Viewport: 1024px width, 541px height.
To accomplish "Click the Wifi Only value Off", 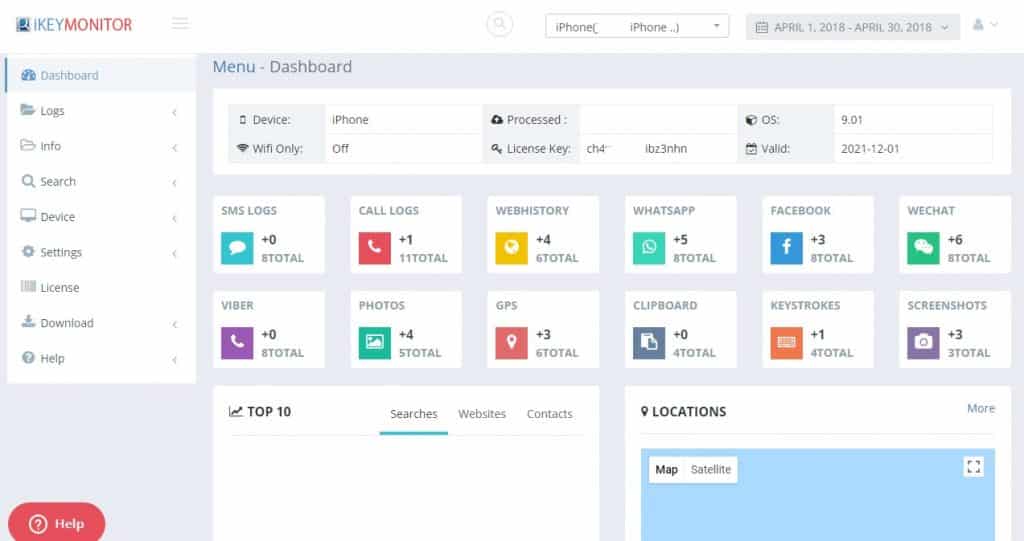I will 340,148.
